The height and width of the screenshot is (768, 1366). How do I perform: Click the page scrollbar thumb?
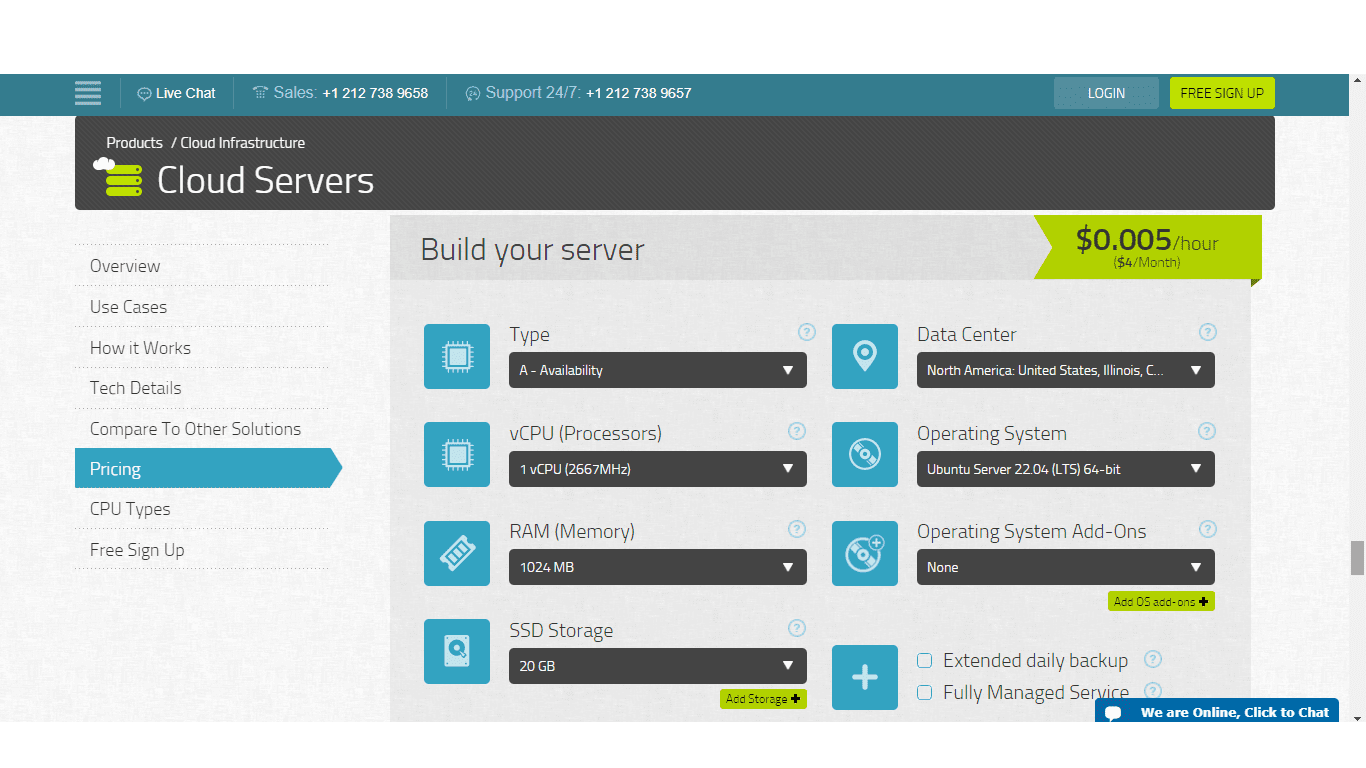1357,558
